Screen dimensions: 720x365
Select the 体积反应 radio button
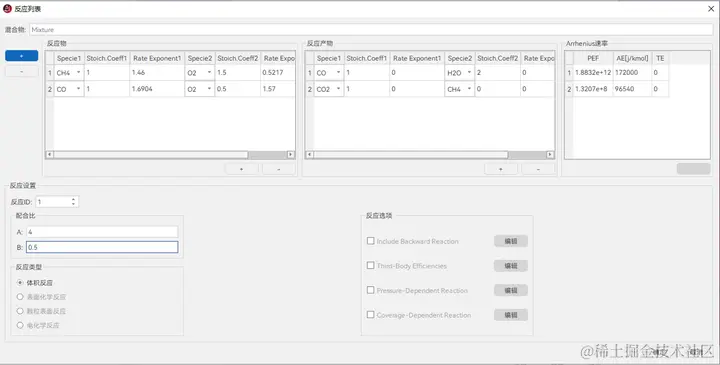(20, 283)
